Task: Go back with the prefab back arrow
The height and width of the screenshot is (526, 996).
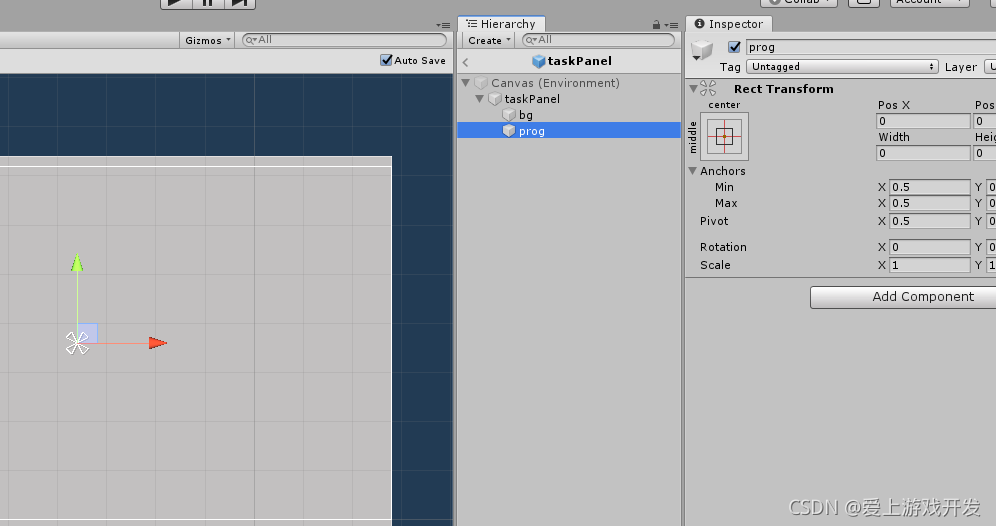Action: pyautogui.click(x=466, y=62)
